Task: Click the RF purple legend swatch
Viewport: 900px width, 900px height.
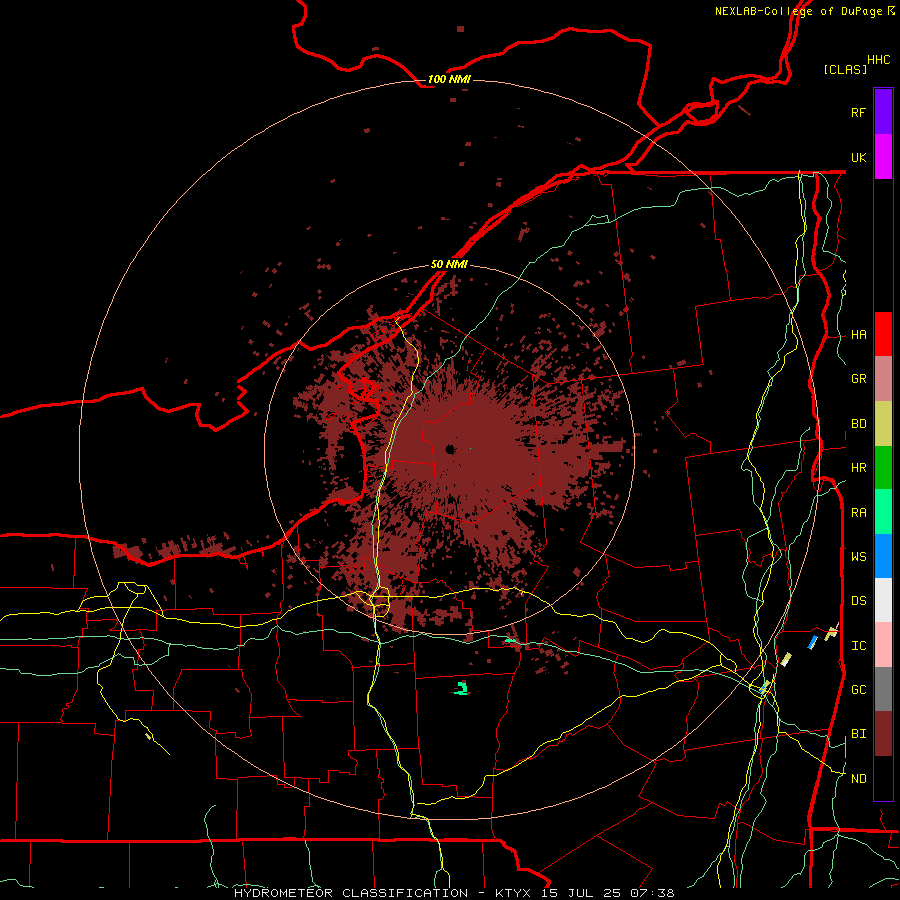Action: pos(883,111)
